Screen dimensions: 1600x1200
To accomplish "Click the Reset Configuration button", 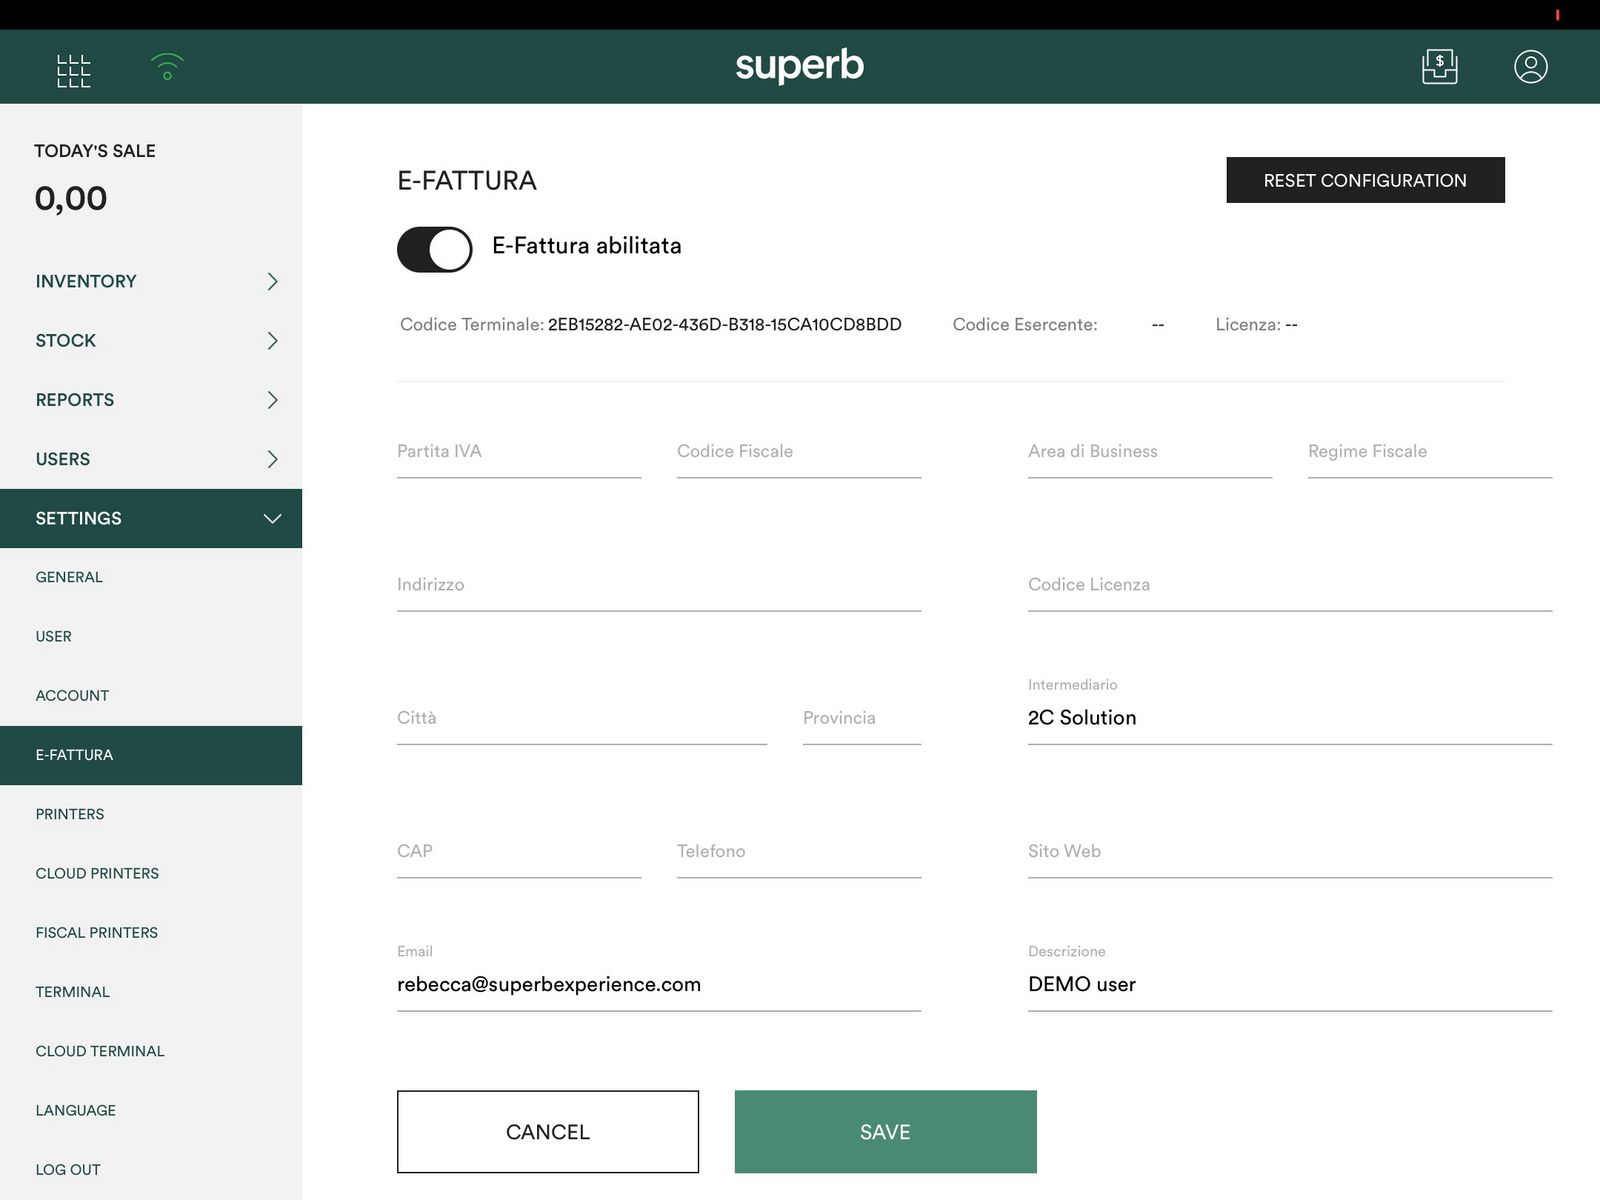I will click(x=1365, y=180).
